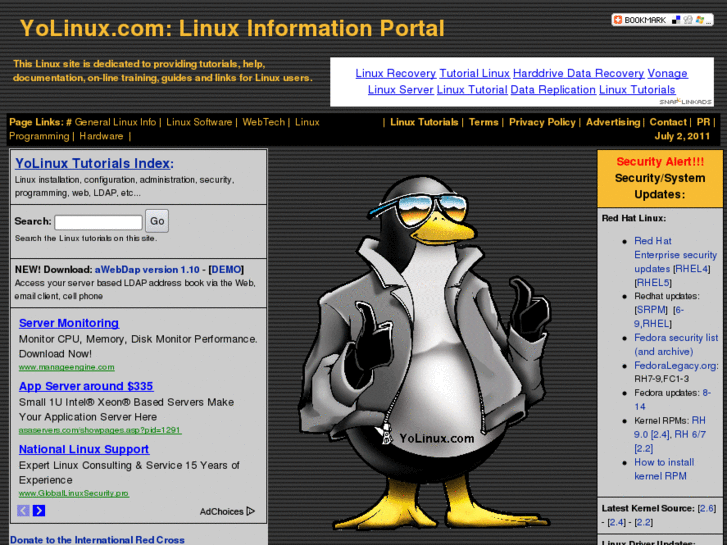Image resolution: width=727 pixels, height=545 pixels.
Task: Open the Contact page link
Action: (668, 122)
